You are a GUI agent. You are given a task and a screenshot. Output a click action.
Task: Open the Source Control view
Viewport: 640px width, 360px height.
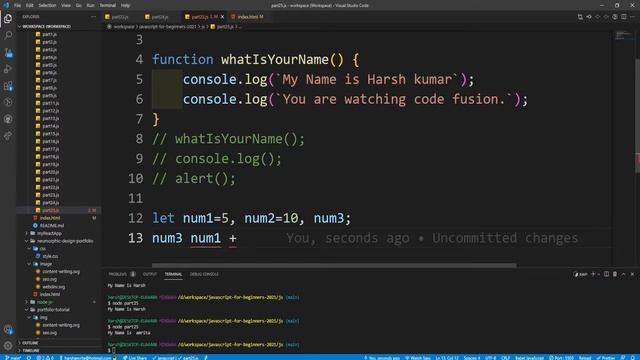8,53
